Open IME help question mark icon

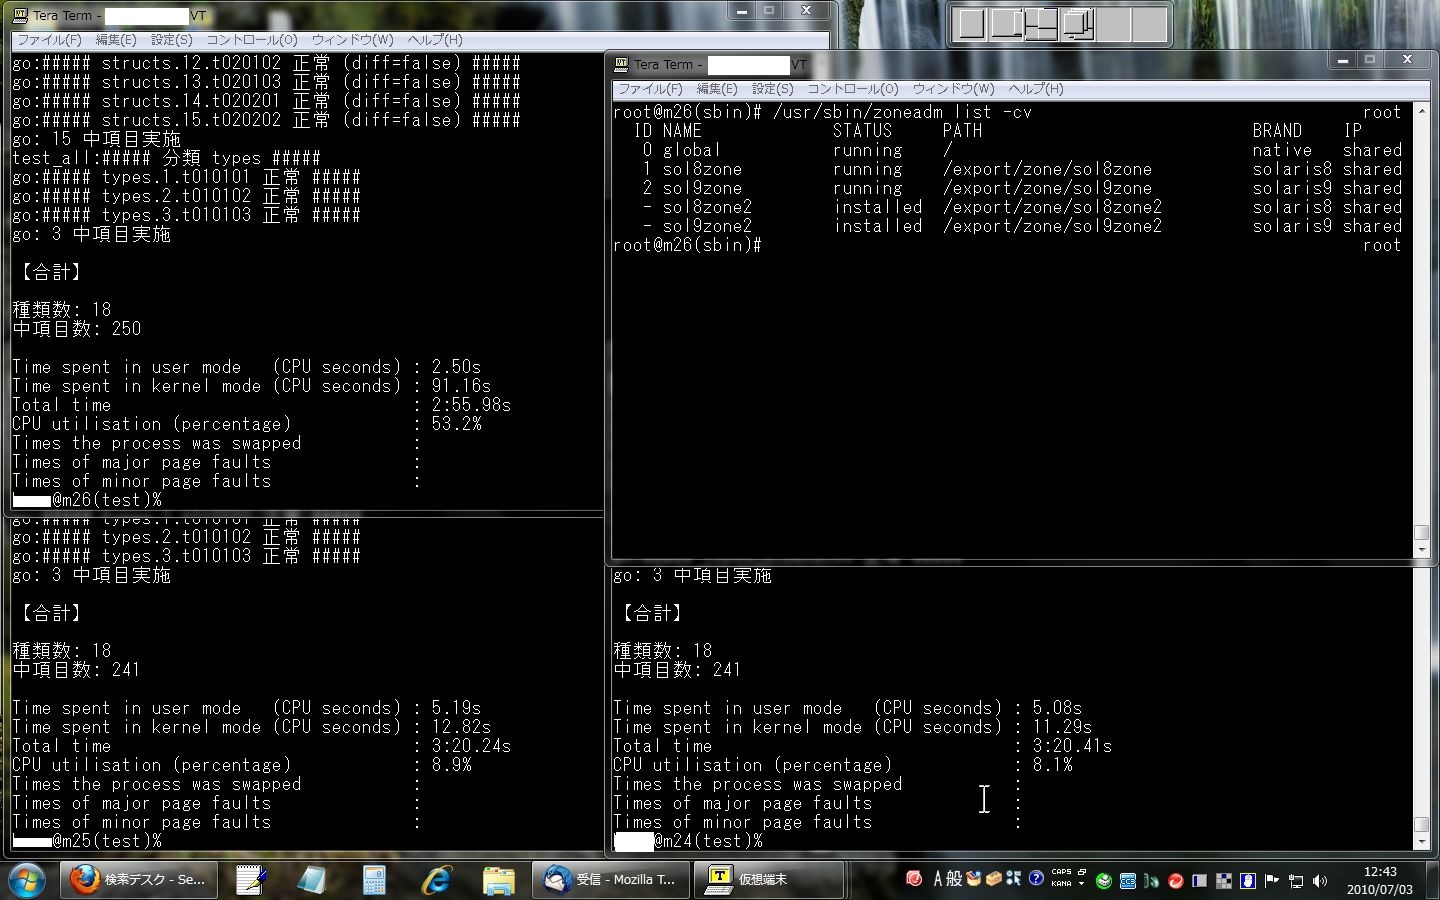coord(1036,878)
